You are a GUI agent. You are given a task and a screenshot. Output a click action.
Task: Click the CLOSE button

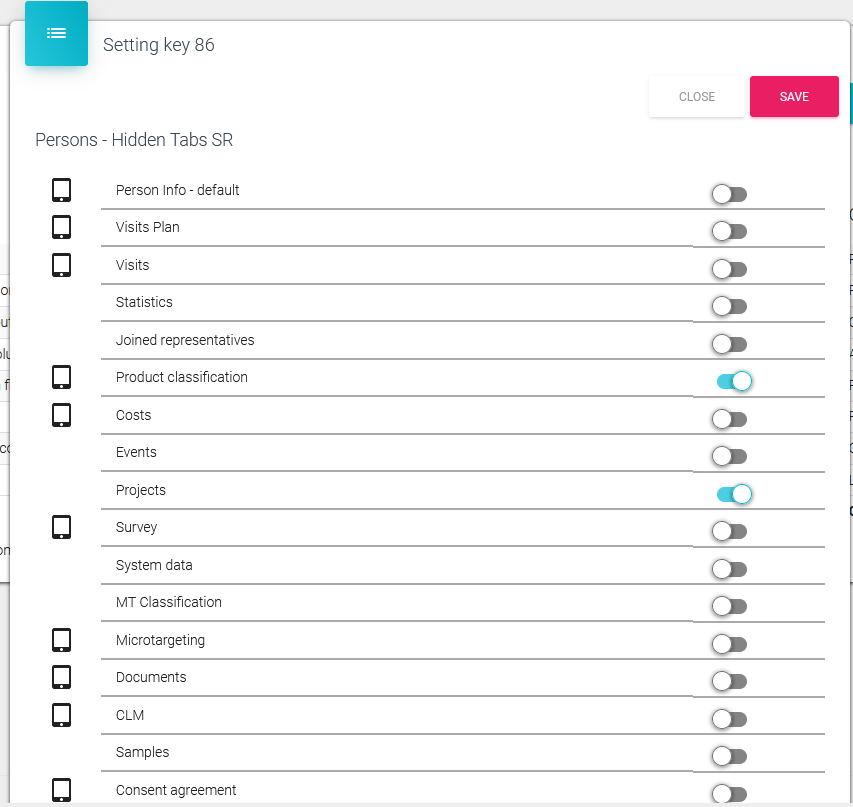[x=697, y=97]
